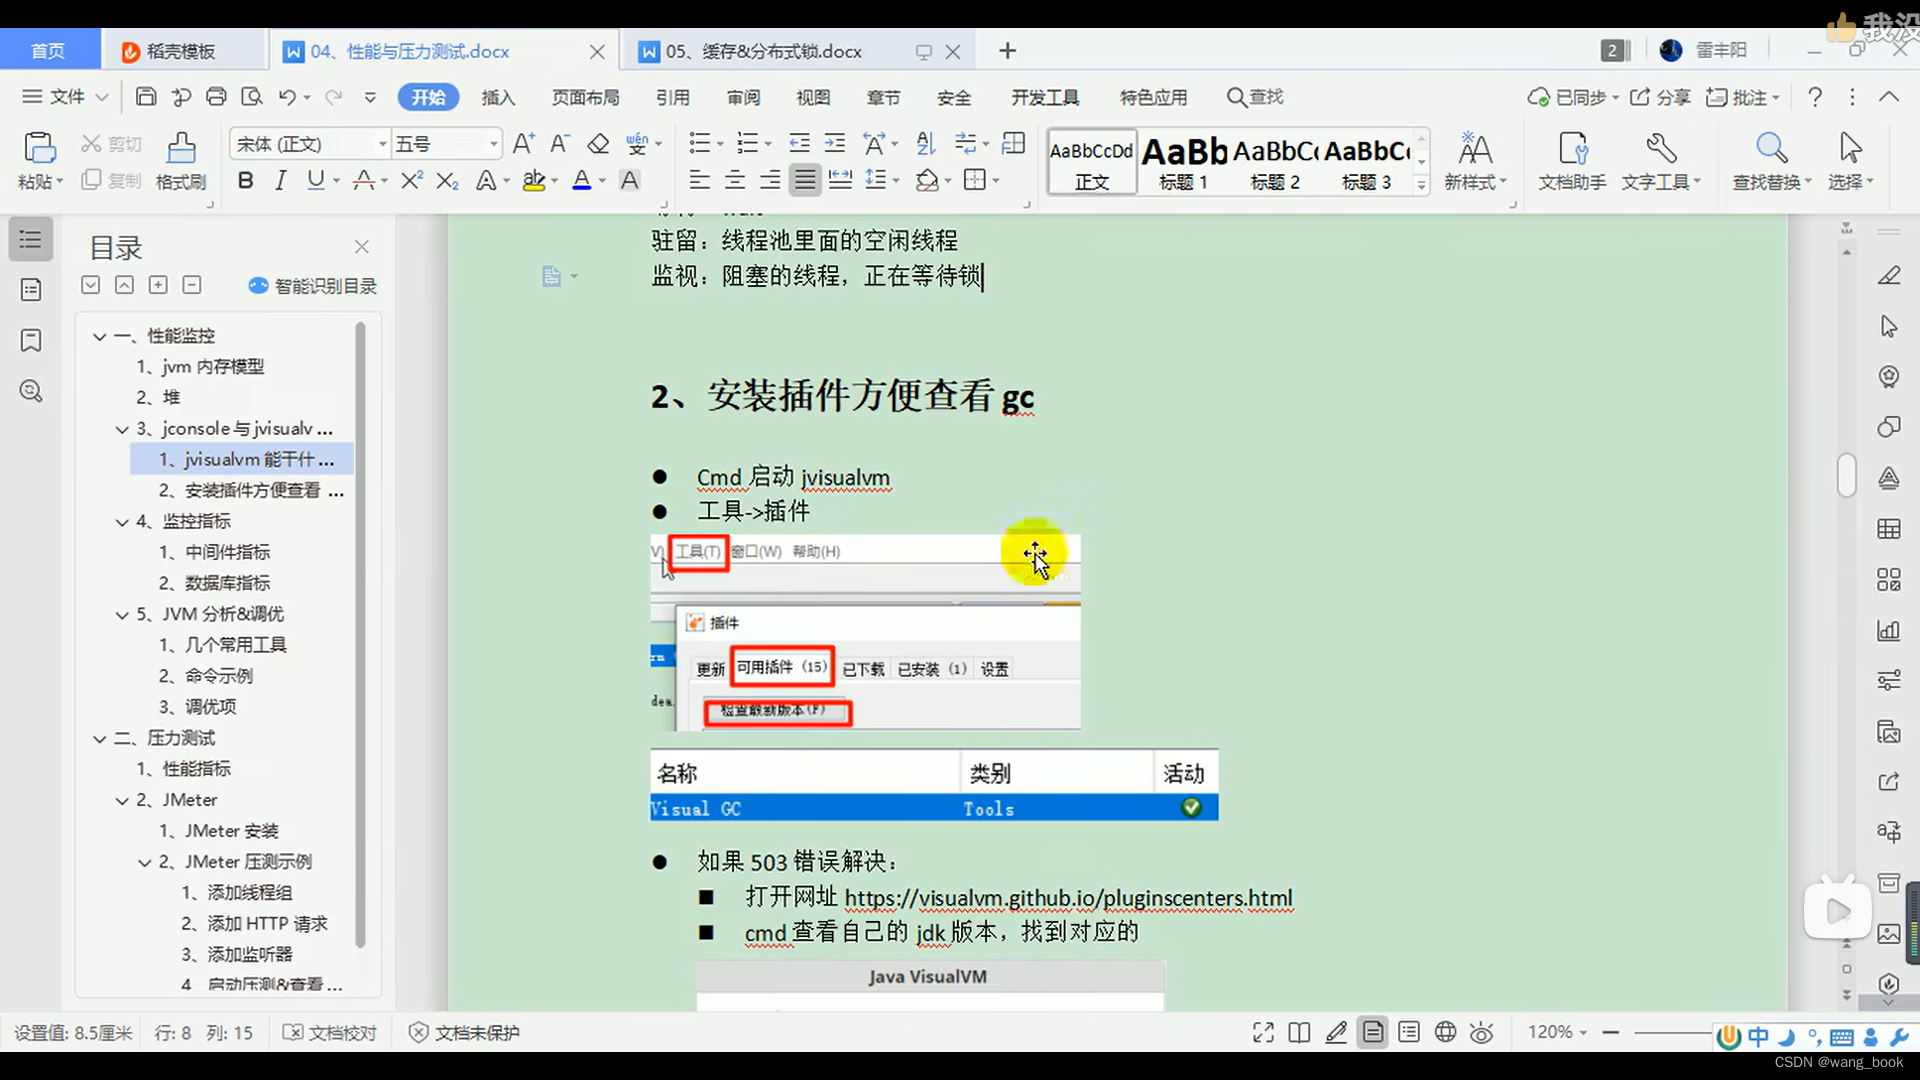
Task: Click the Superscript X² icon
Action: [411, 181]
